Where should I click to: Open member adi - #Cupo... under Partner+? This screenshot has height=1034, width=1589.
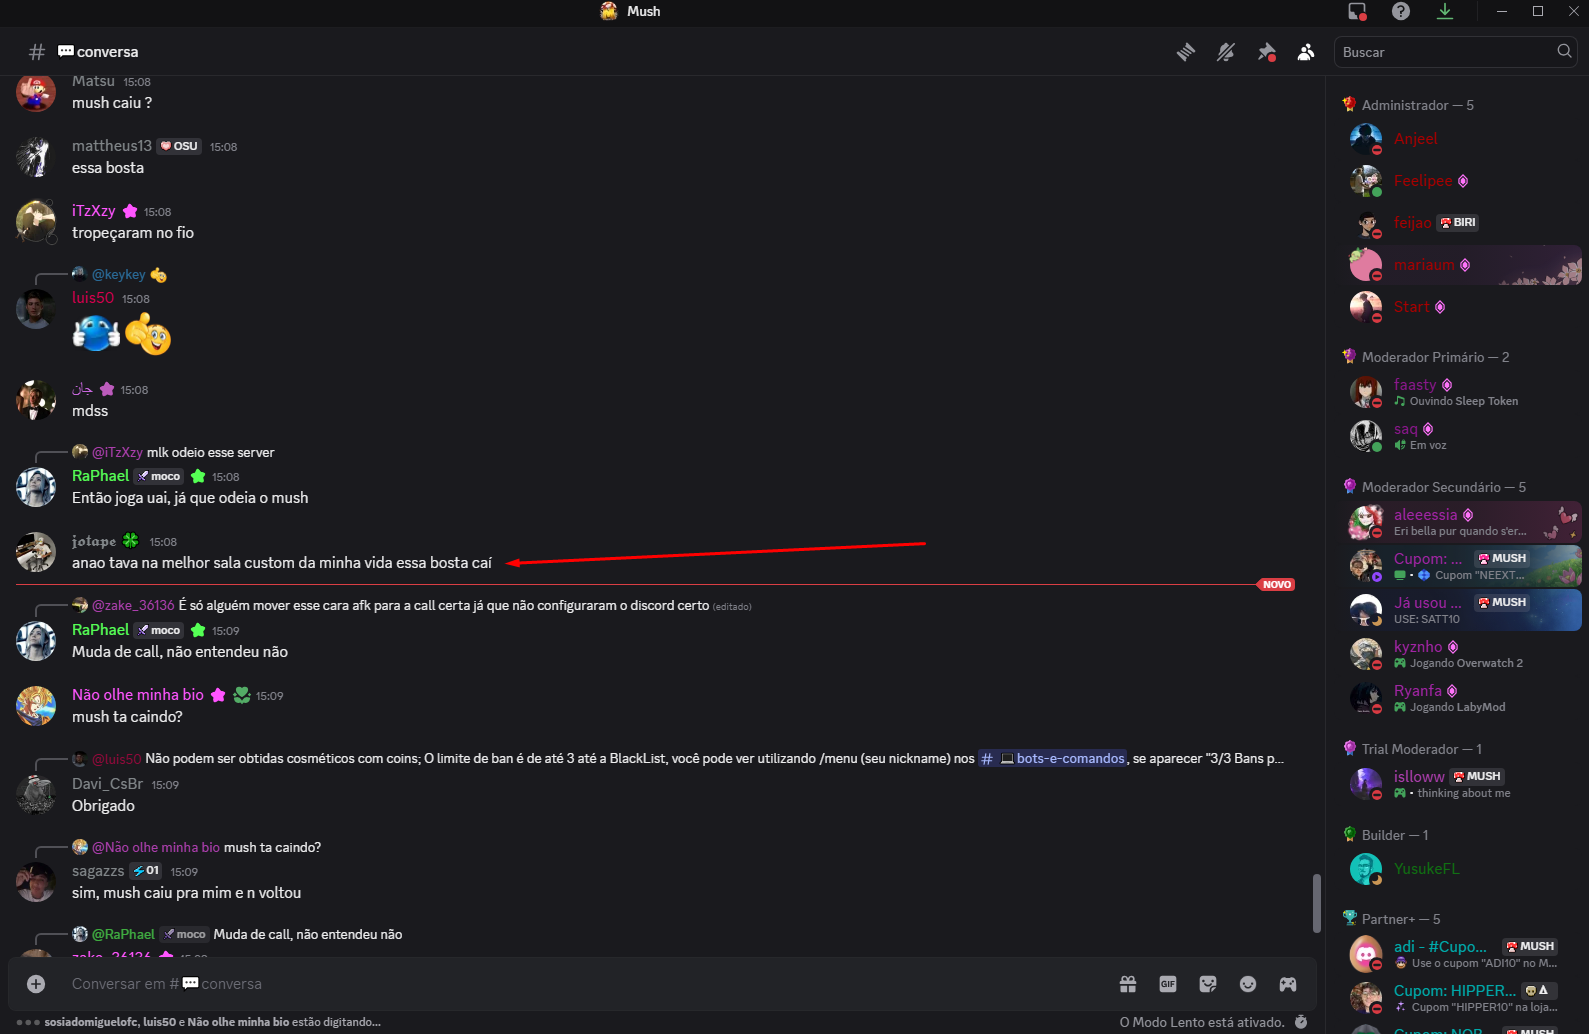[x=1464, y=954]
